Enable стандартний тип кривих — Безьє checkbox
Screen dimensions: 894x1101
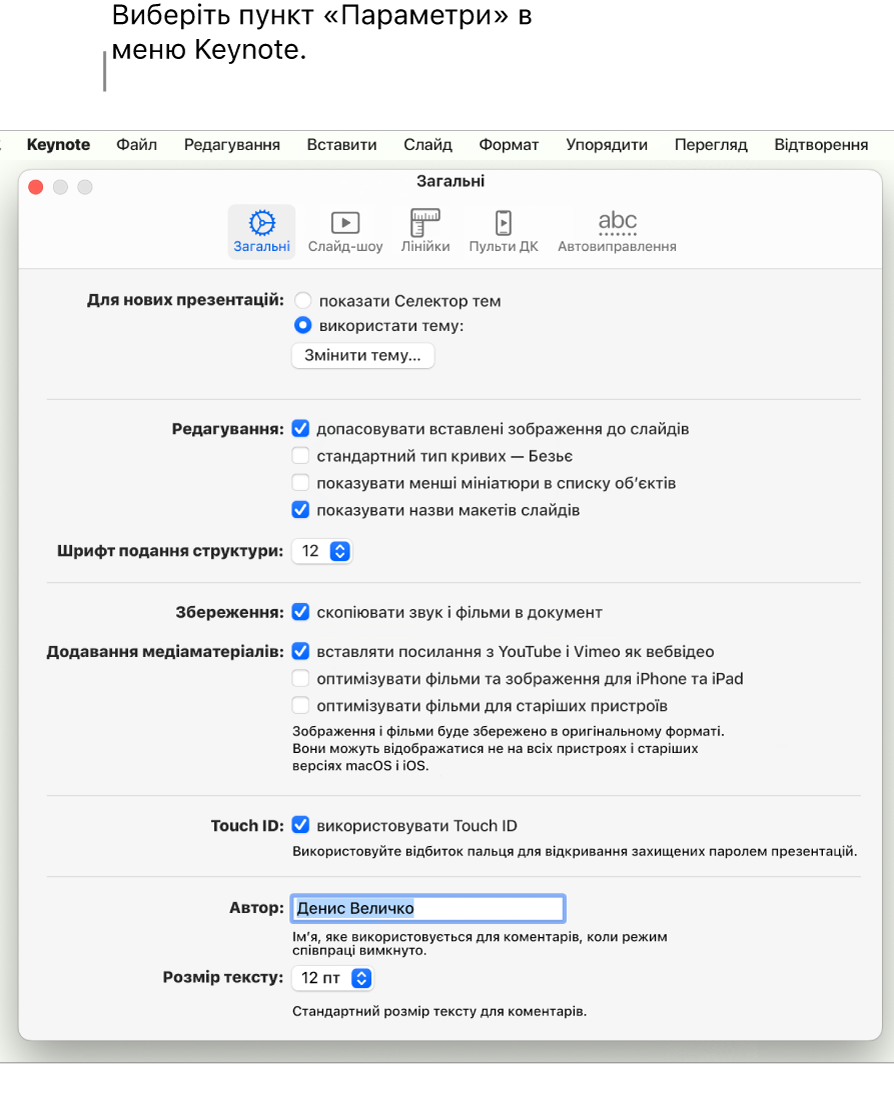(x=301, y=456)
